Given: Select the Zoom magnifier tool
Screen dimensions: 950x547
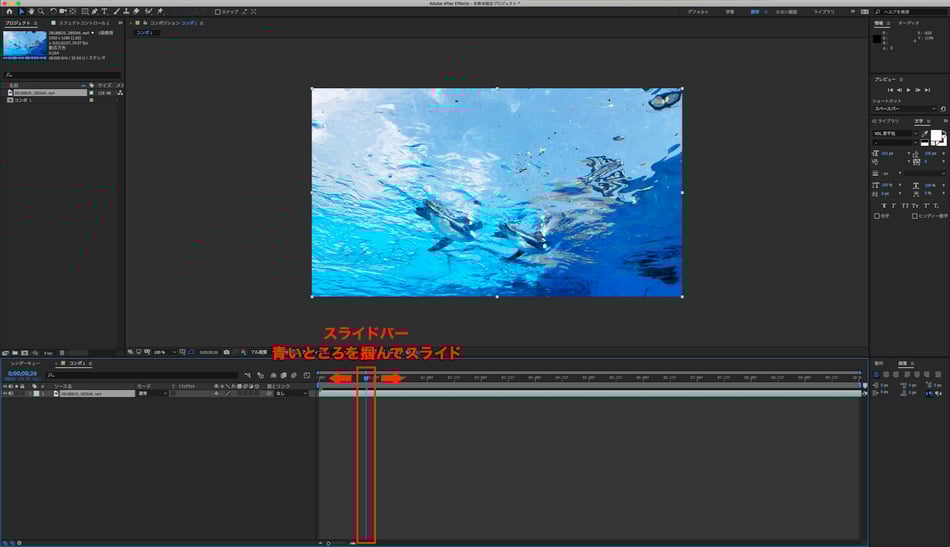Looking at the screenshot, I should click(x=40, y=11).
